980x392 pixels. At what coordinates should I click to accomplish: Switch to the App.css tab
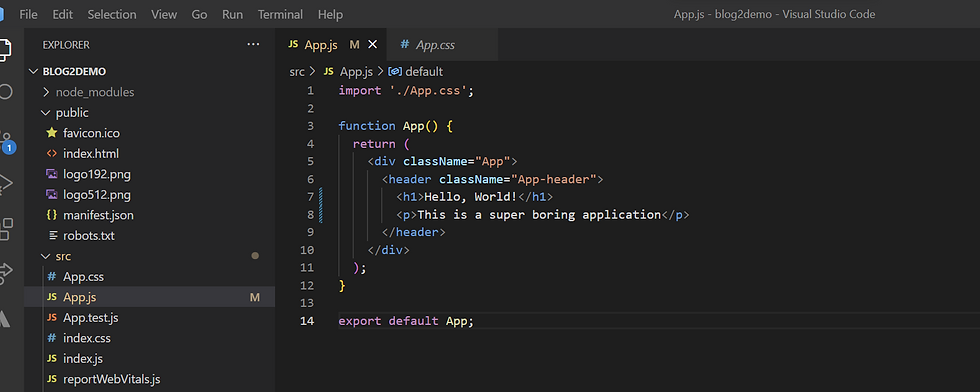pyautogui.click(x=436, y=44)
